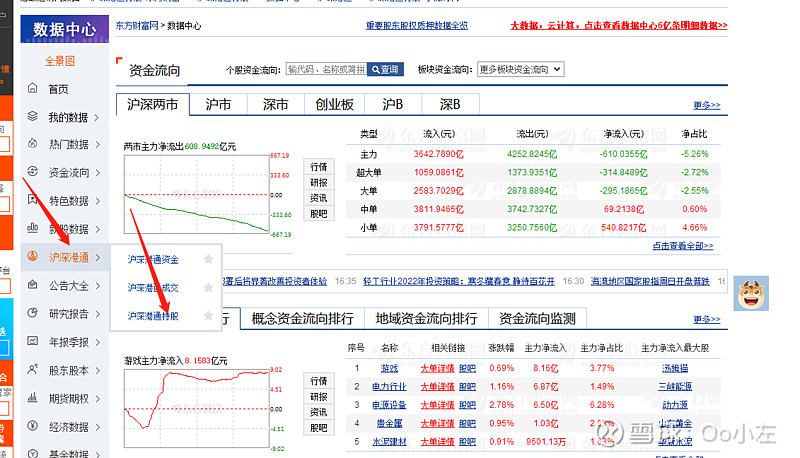Click stock code search input field
800x458 pixels.
click(x=327, y=69)
